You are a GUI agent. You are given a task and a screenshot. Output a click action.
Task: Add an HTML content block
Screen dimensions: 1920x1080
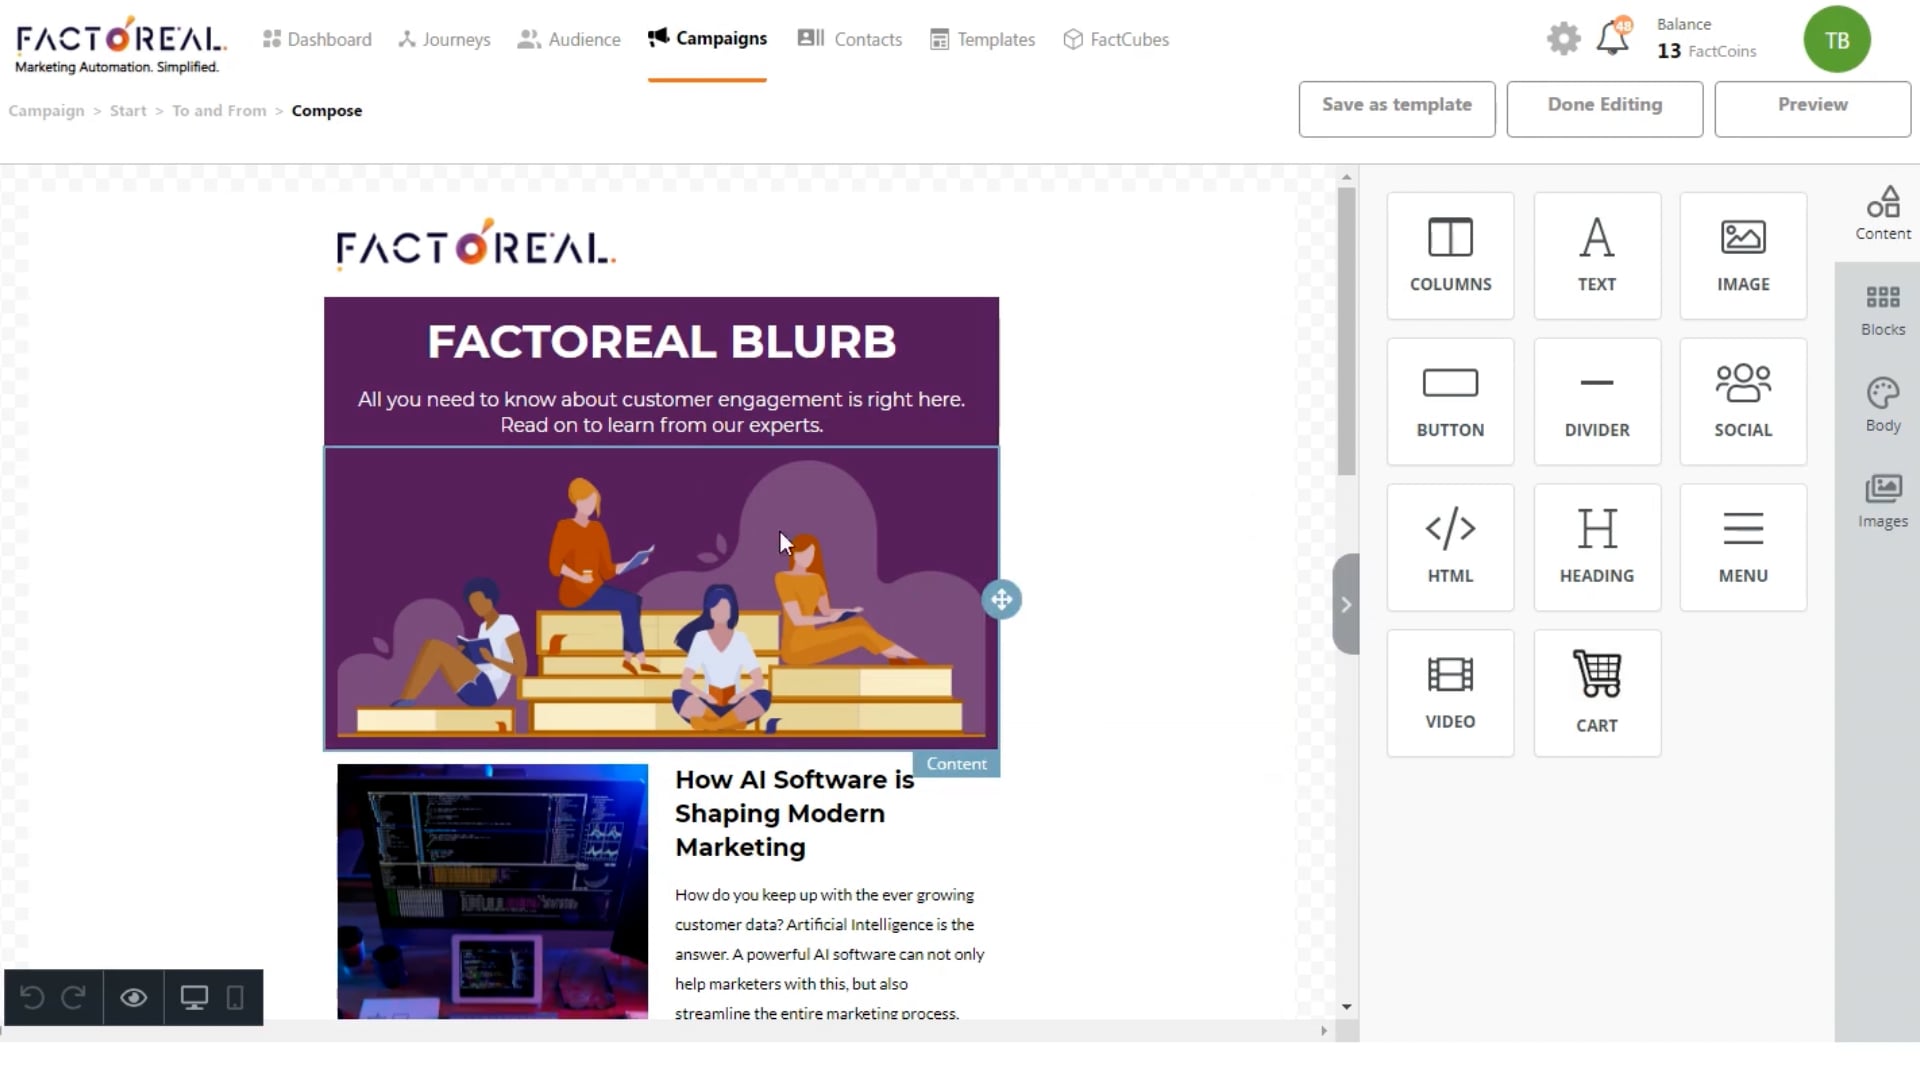coord(1450,548)
